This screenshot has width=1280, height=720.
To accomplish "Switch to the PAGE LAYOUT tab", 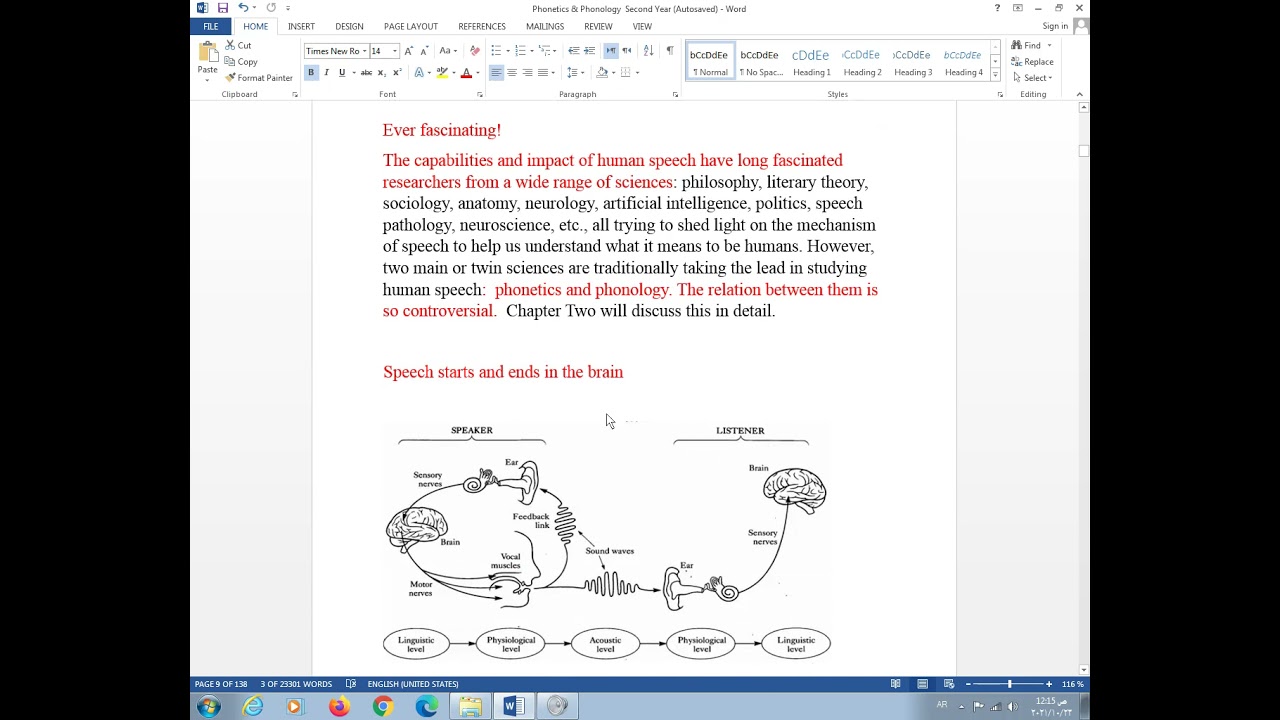I will 411,26.
